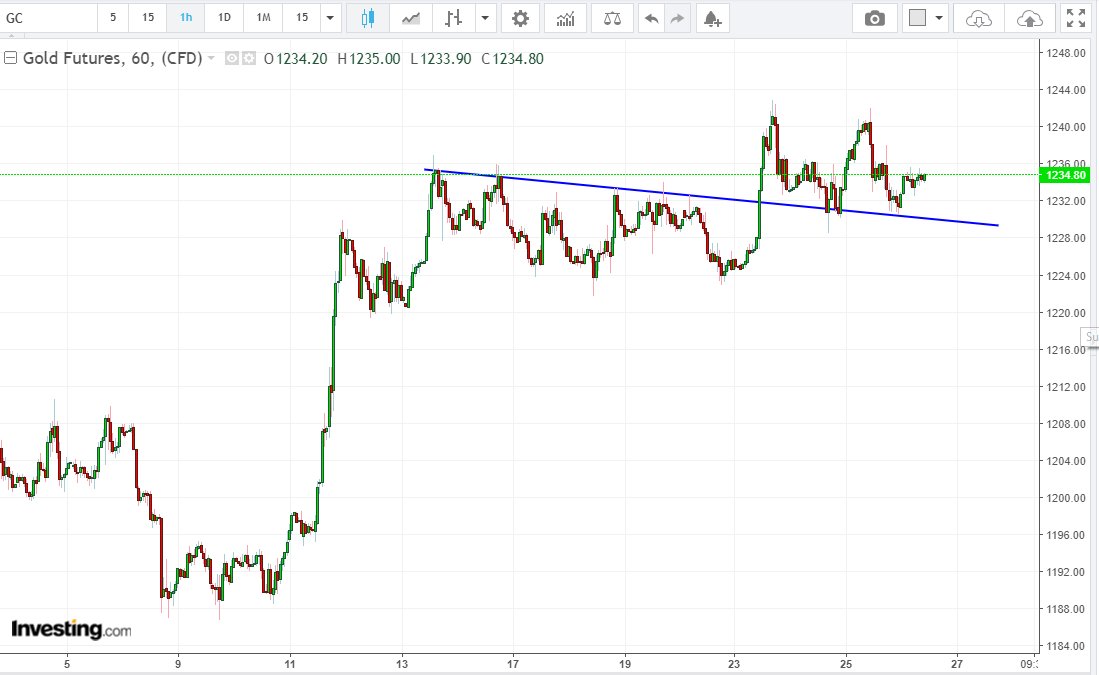Choose the bar chart style icon
The image size is (1099, 675).
(453, 18)
